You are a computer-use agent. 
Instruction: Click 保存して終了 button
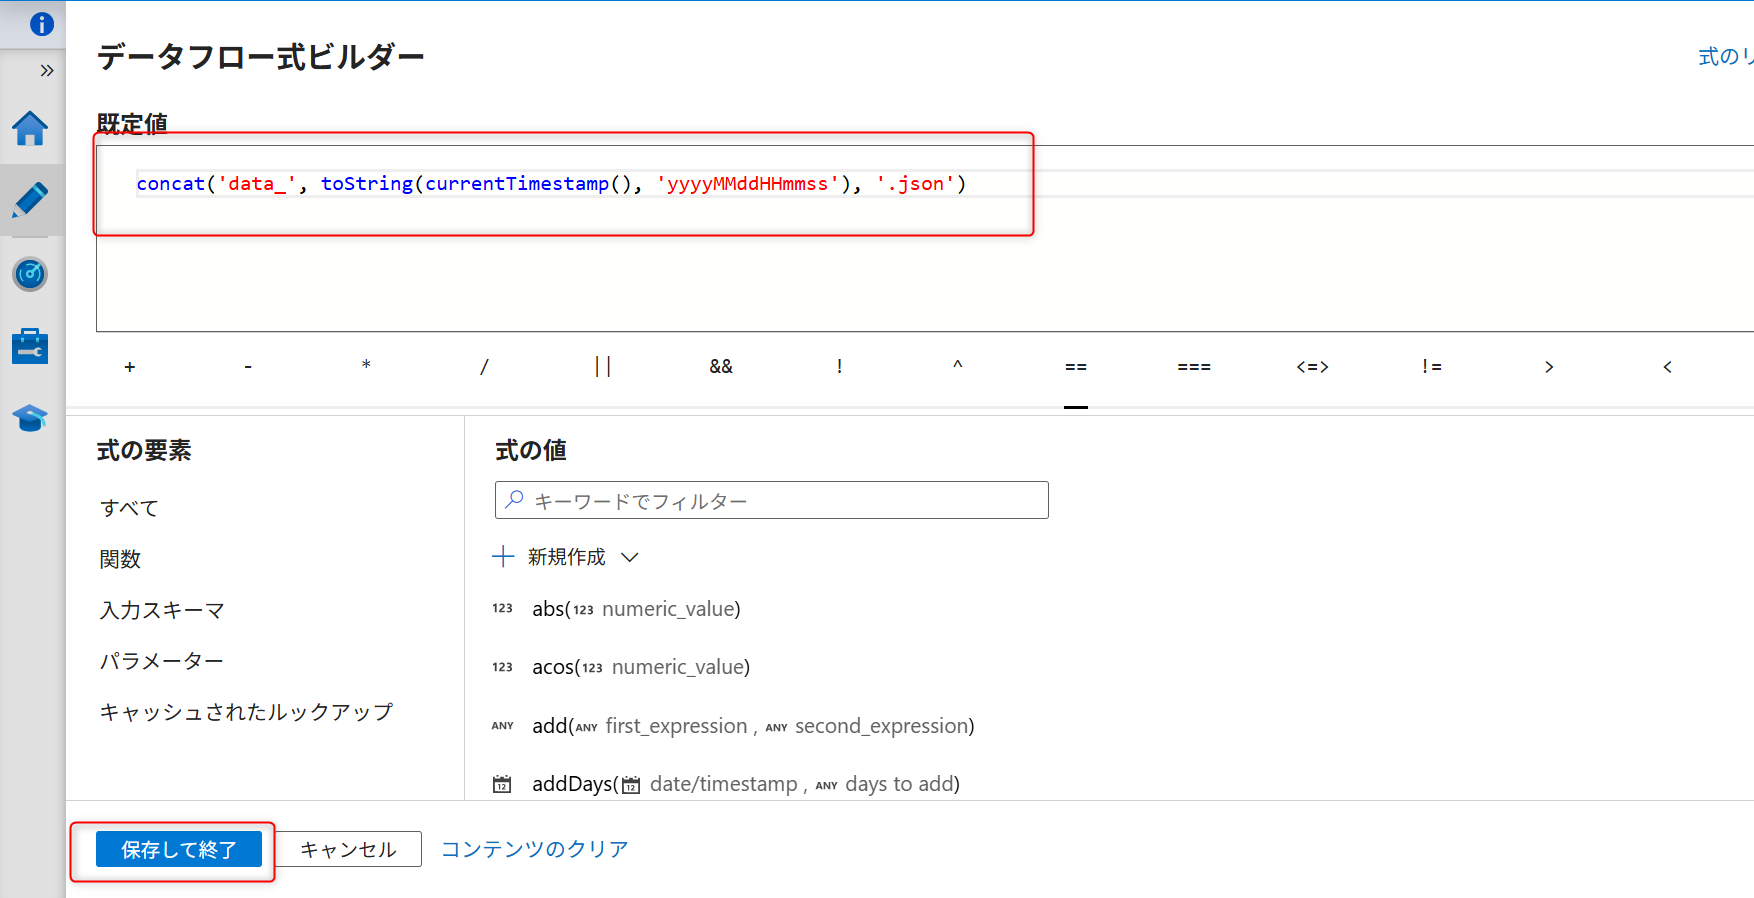[179, 849]
